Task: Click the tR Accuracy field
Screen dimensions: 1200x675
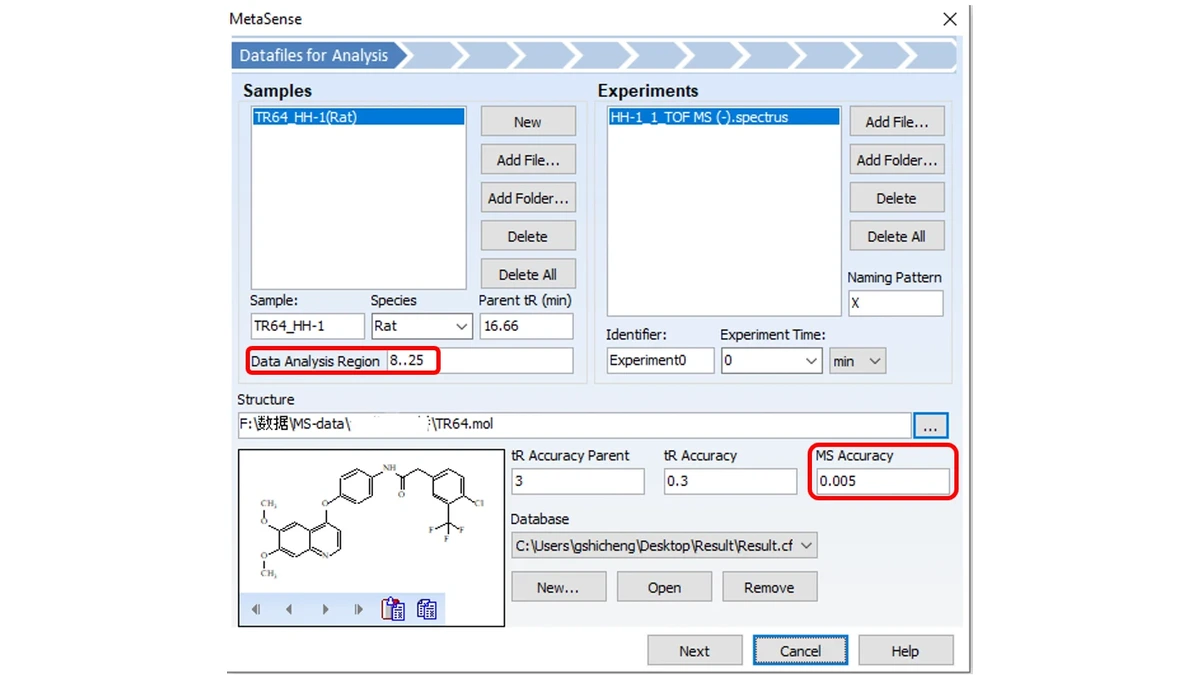Action: pos(730,481)
